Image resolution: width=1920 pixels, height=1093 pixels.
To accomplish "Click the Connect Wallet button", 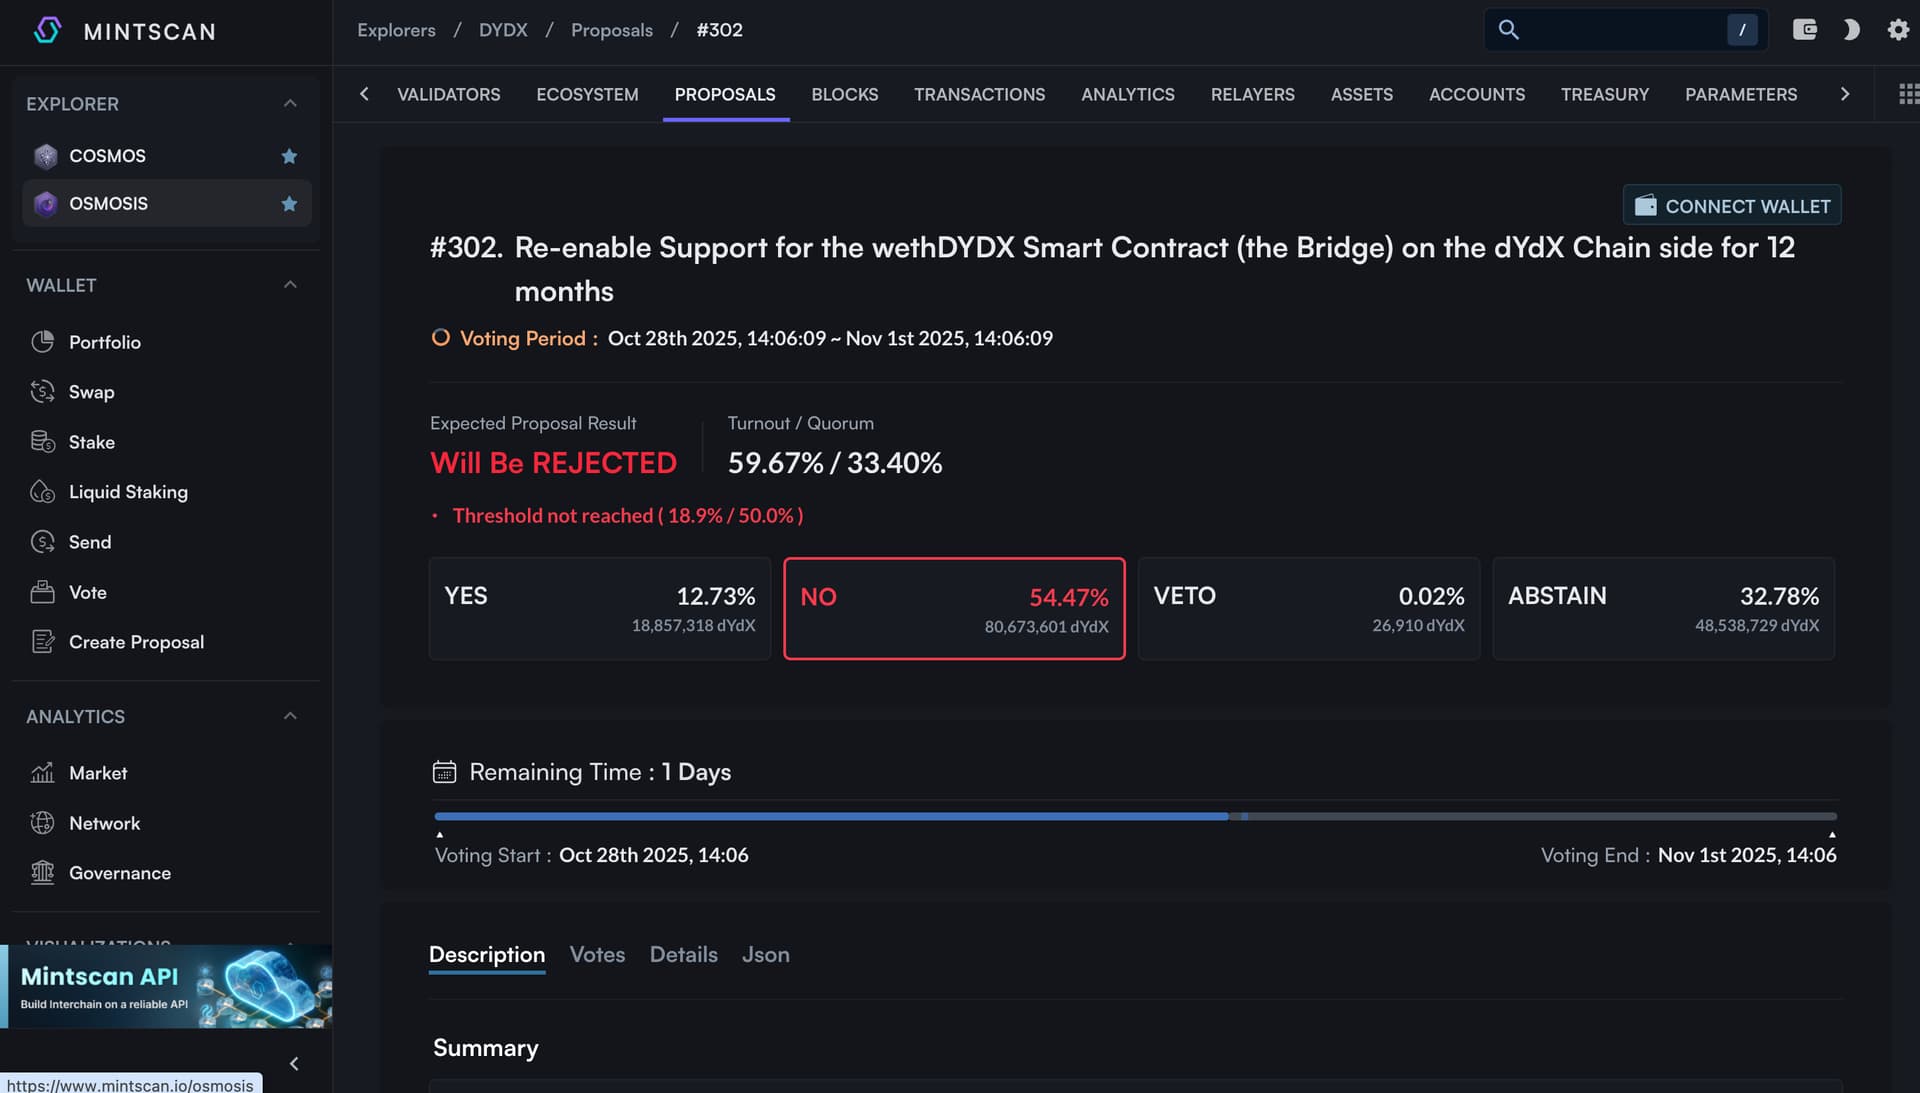I will (x=1731, y=206).
